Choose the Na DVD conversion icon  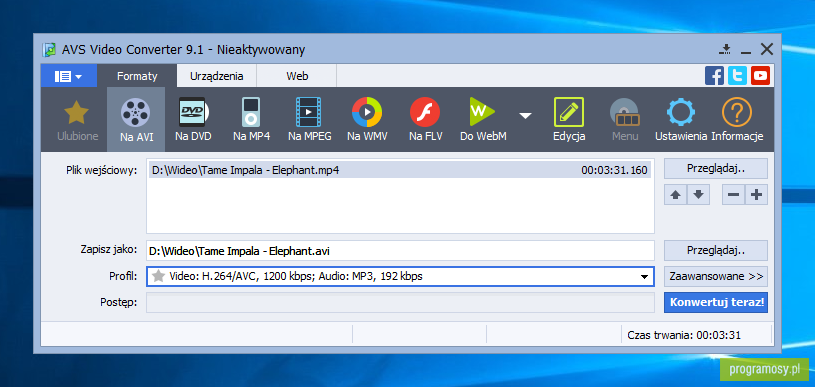click(193, 119)
